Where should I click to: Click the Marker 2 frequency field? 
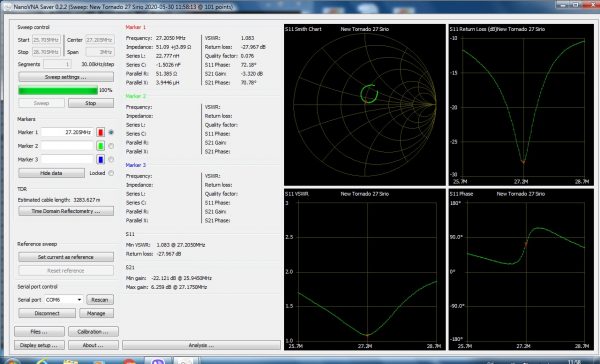[x=67, y=146]
